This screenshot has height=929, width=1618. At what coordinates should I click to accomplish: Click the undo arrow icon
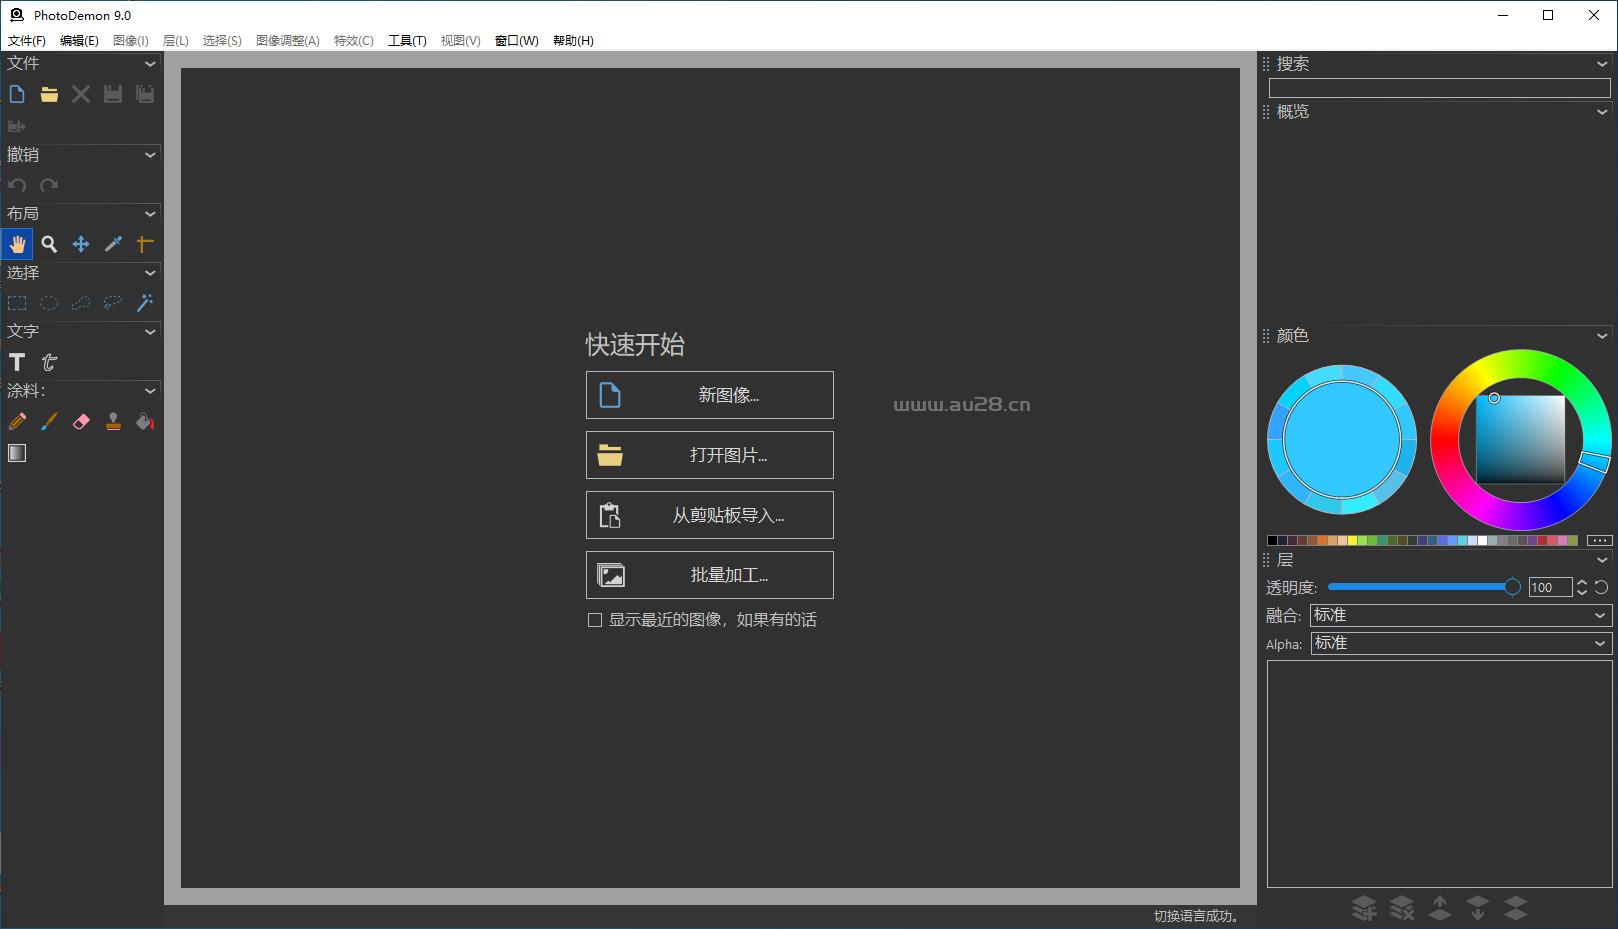coord(17,185)
